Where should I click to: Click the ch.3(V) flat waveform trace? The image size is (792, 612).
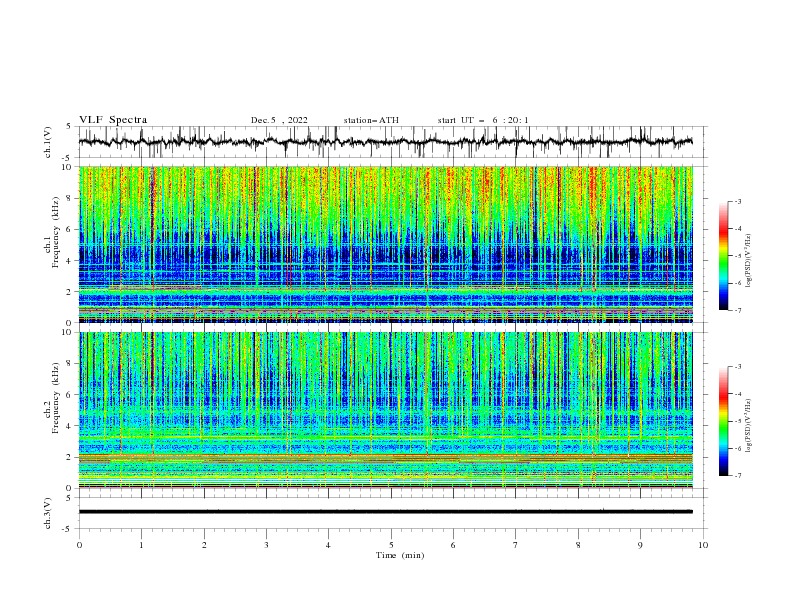(386, 512)
